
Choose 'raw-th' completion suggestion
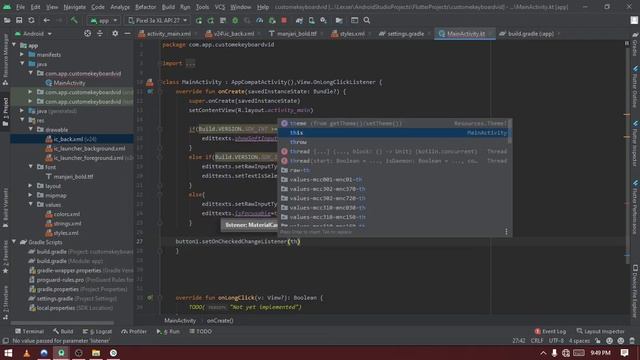[x=394, y=170]
